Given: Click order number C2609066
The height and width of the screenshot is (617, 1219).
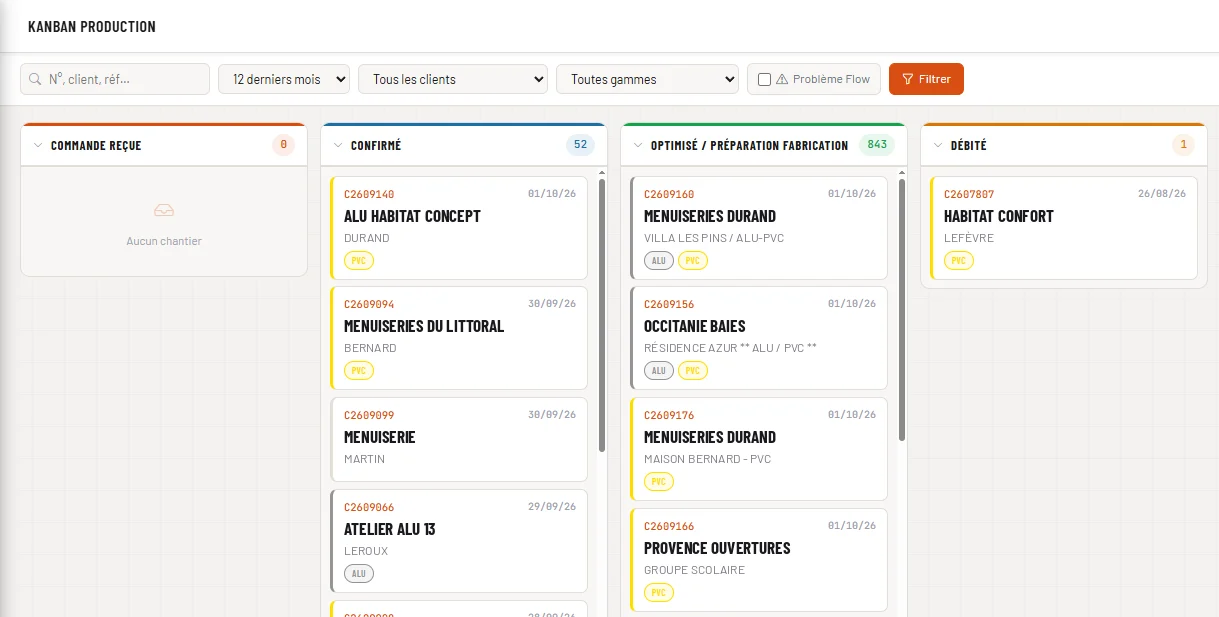Looking at the screenshot, I should (x=369, y=507).
